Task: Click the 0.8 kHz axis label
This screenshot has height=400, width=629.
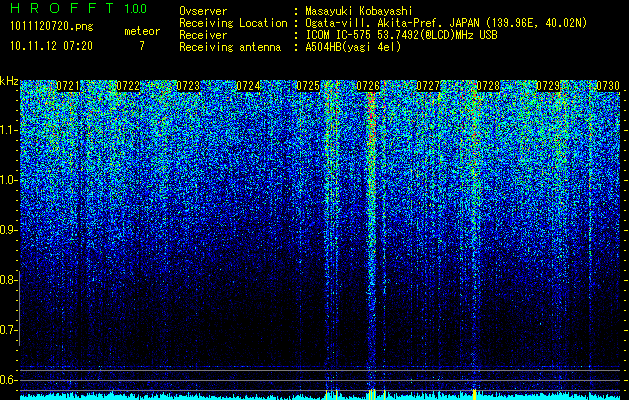Action: (x=9, y=280)
